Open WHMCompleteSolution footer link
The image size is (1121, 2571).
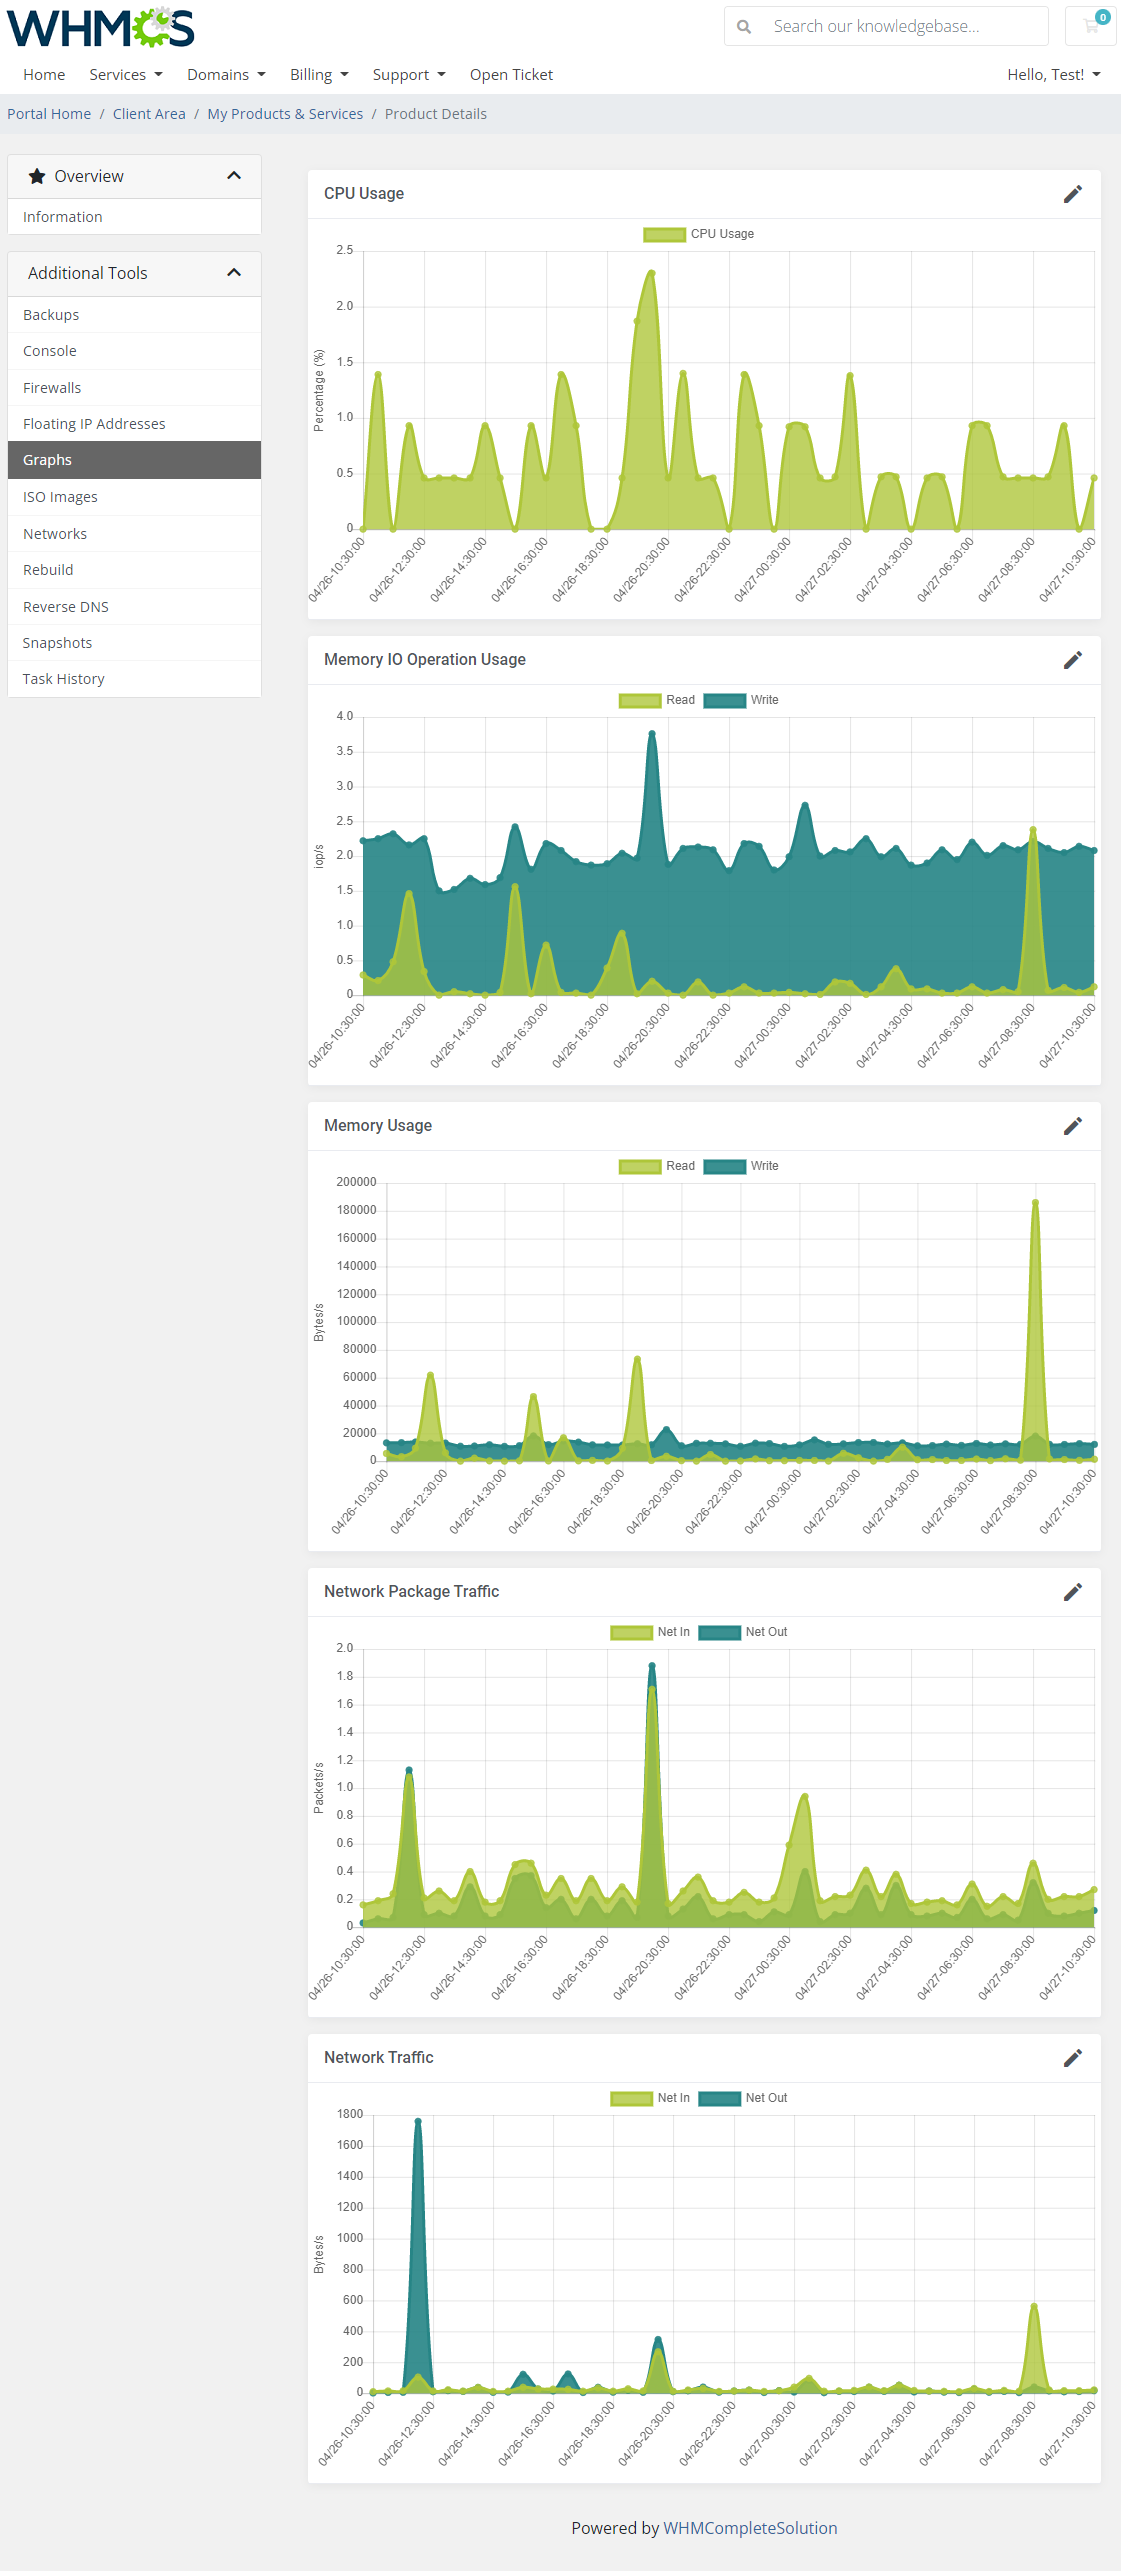pos(750,2528)
